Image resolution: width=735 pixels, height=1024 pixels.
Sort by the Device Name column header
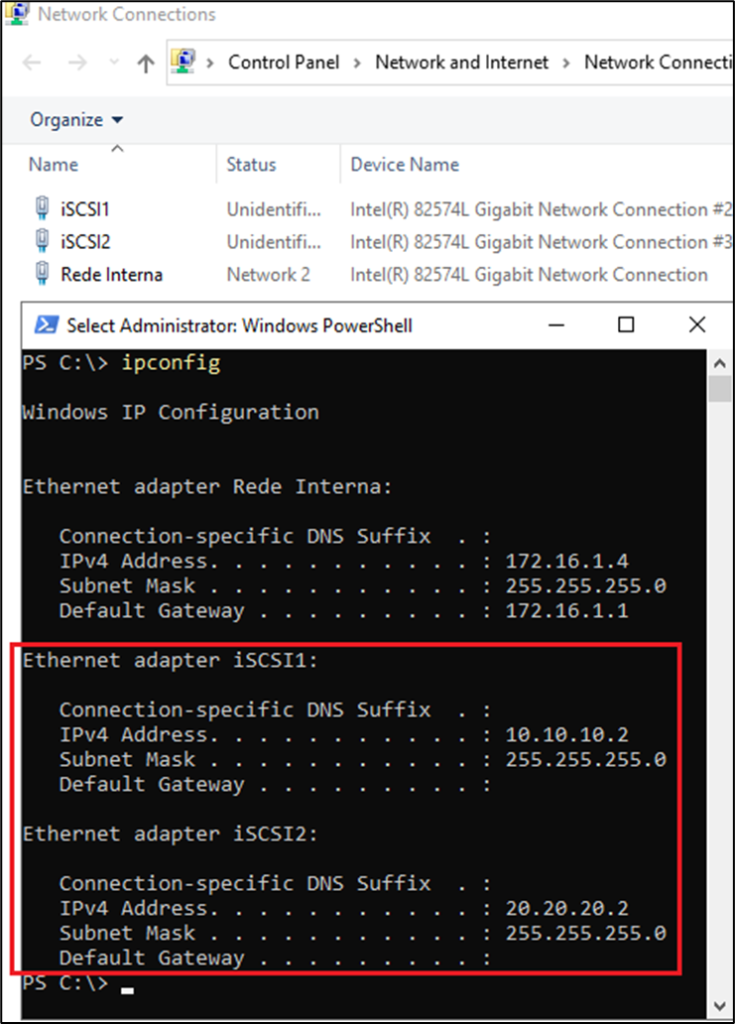(404, 165)
